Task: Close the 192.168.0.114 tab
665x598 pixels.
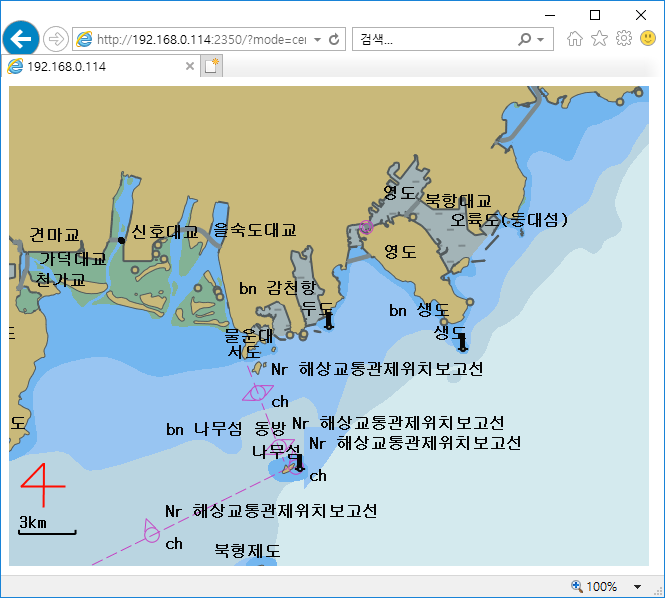Action: 190,66
